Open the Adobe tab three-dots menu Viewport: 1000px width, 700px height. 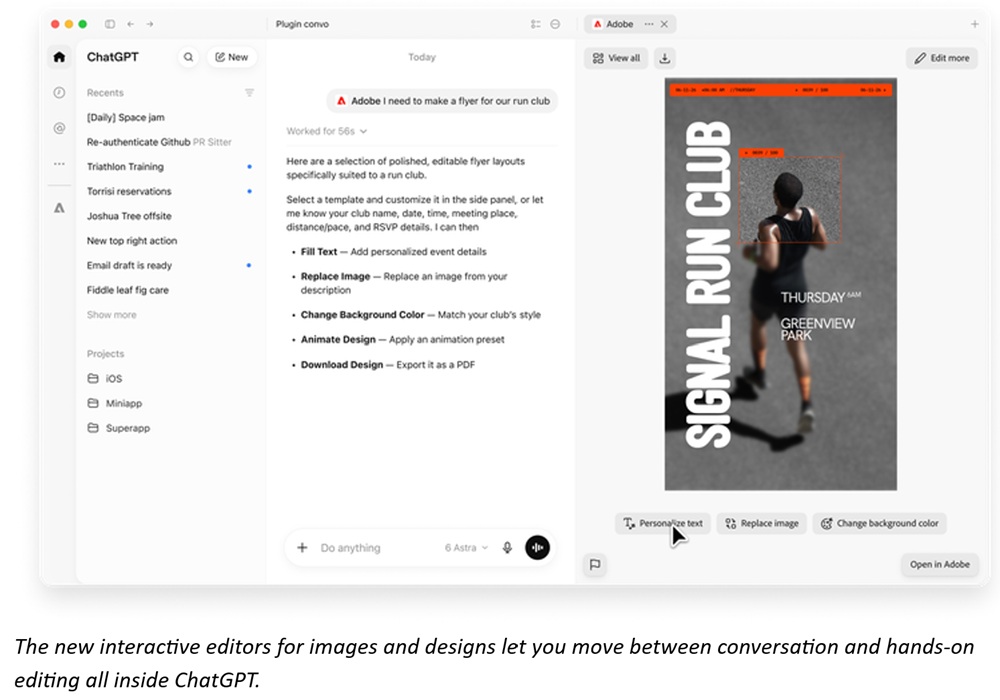click(x=649, y=24)
